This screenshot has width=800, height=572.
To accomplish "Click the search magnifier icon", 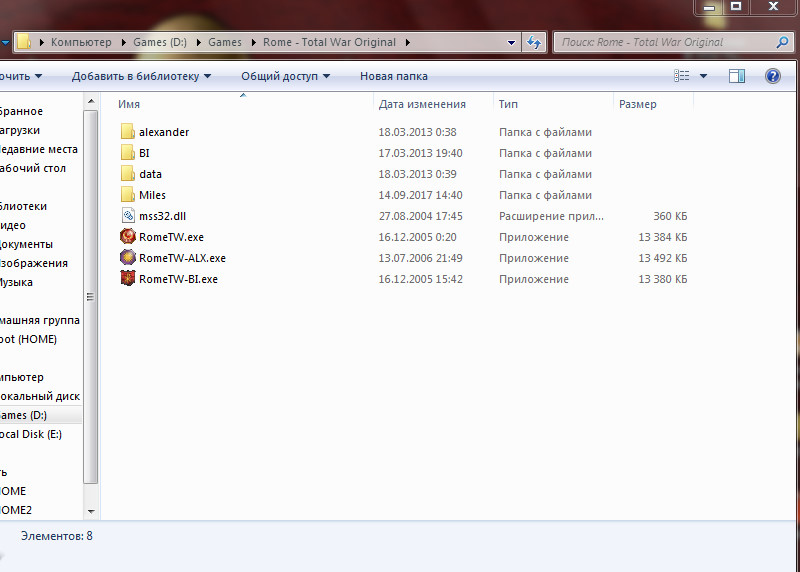I will tap(783, 43).
